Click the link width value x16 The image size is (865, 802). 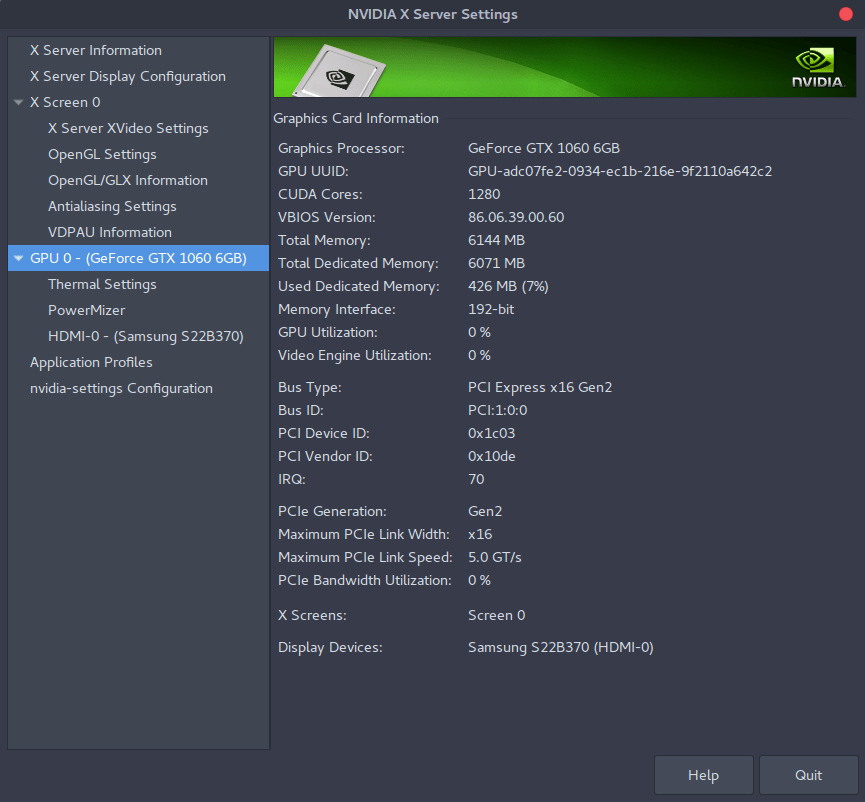coord(480,534)
